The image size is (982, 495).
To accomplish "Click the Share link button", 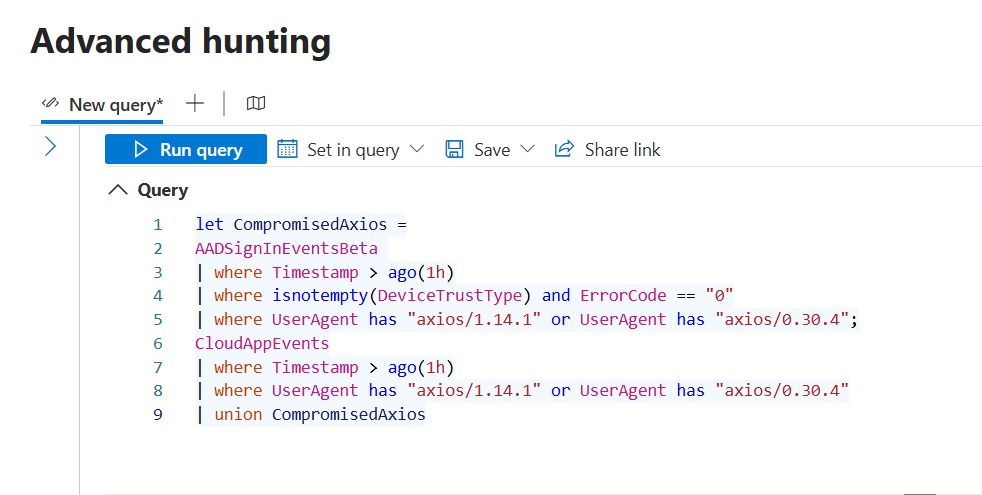I will (607, 149).
